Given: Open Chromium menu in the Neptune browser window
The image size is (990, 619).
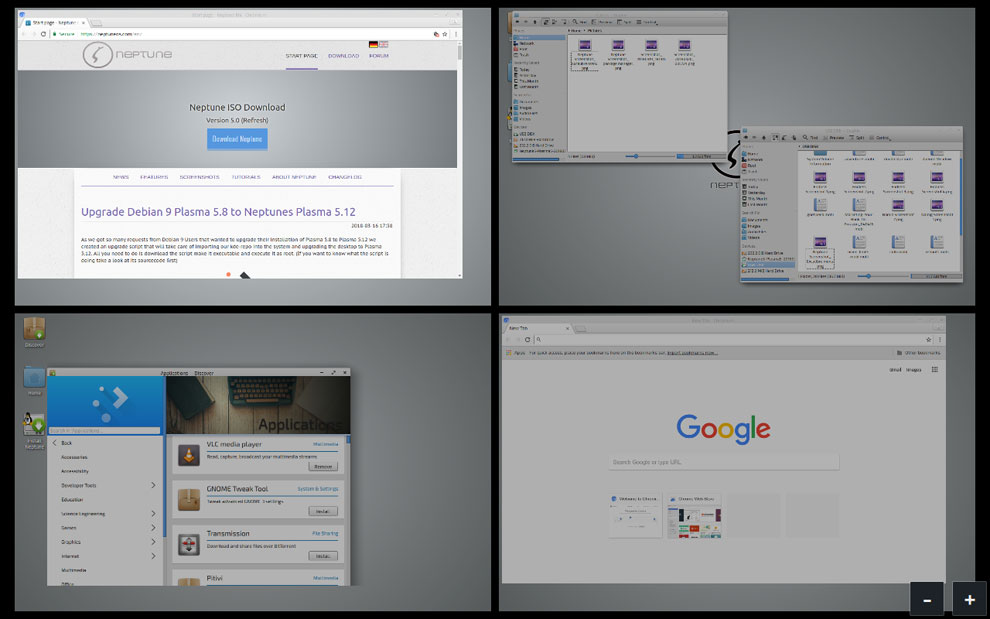Looking at the screenshot, I should point(456,34).
